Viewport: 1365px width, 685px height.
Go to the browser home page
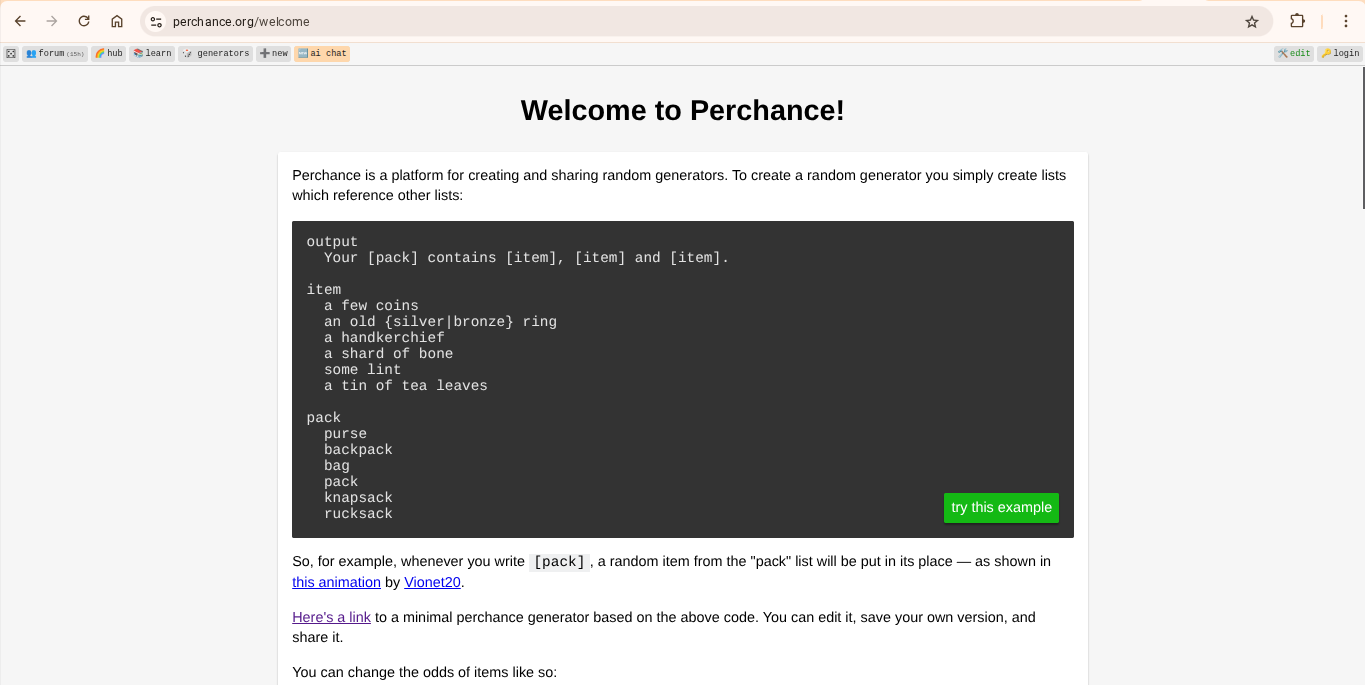117,21
